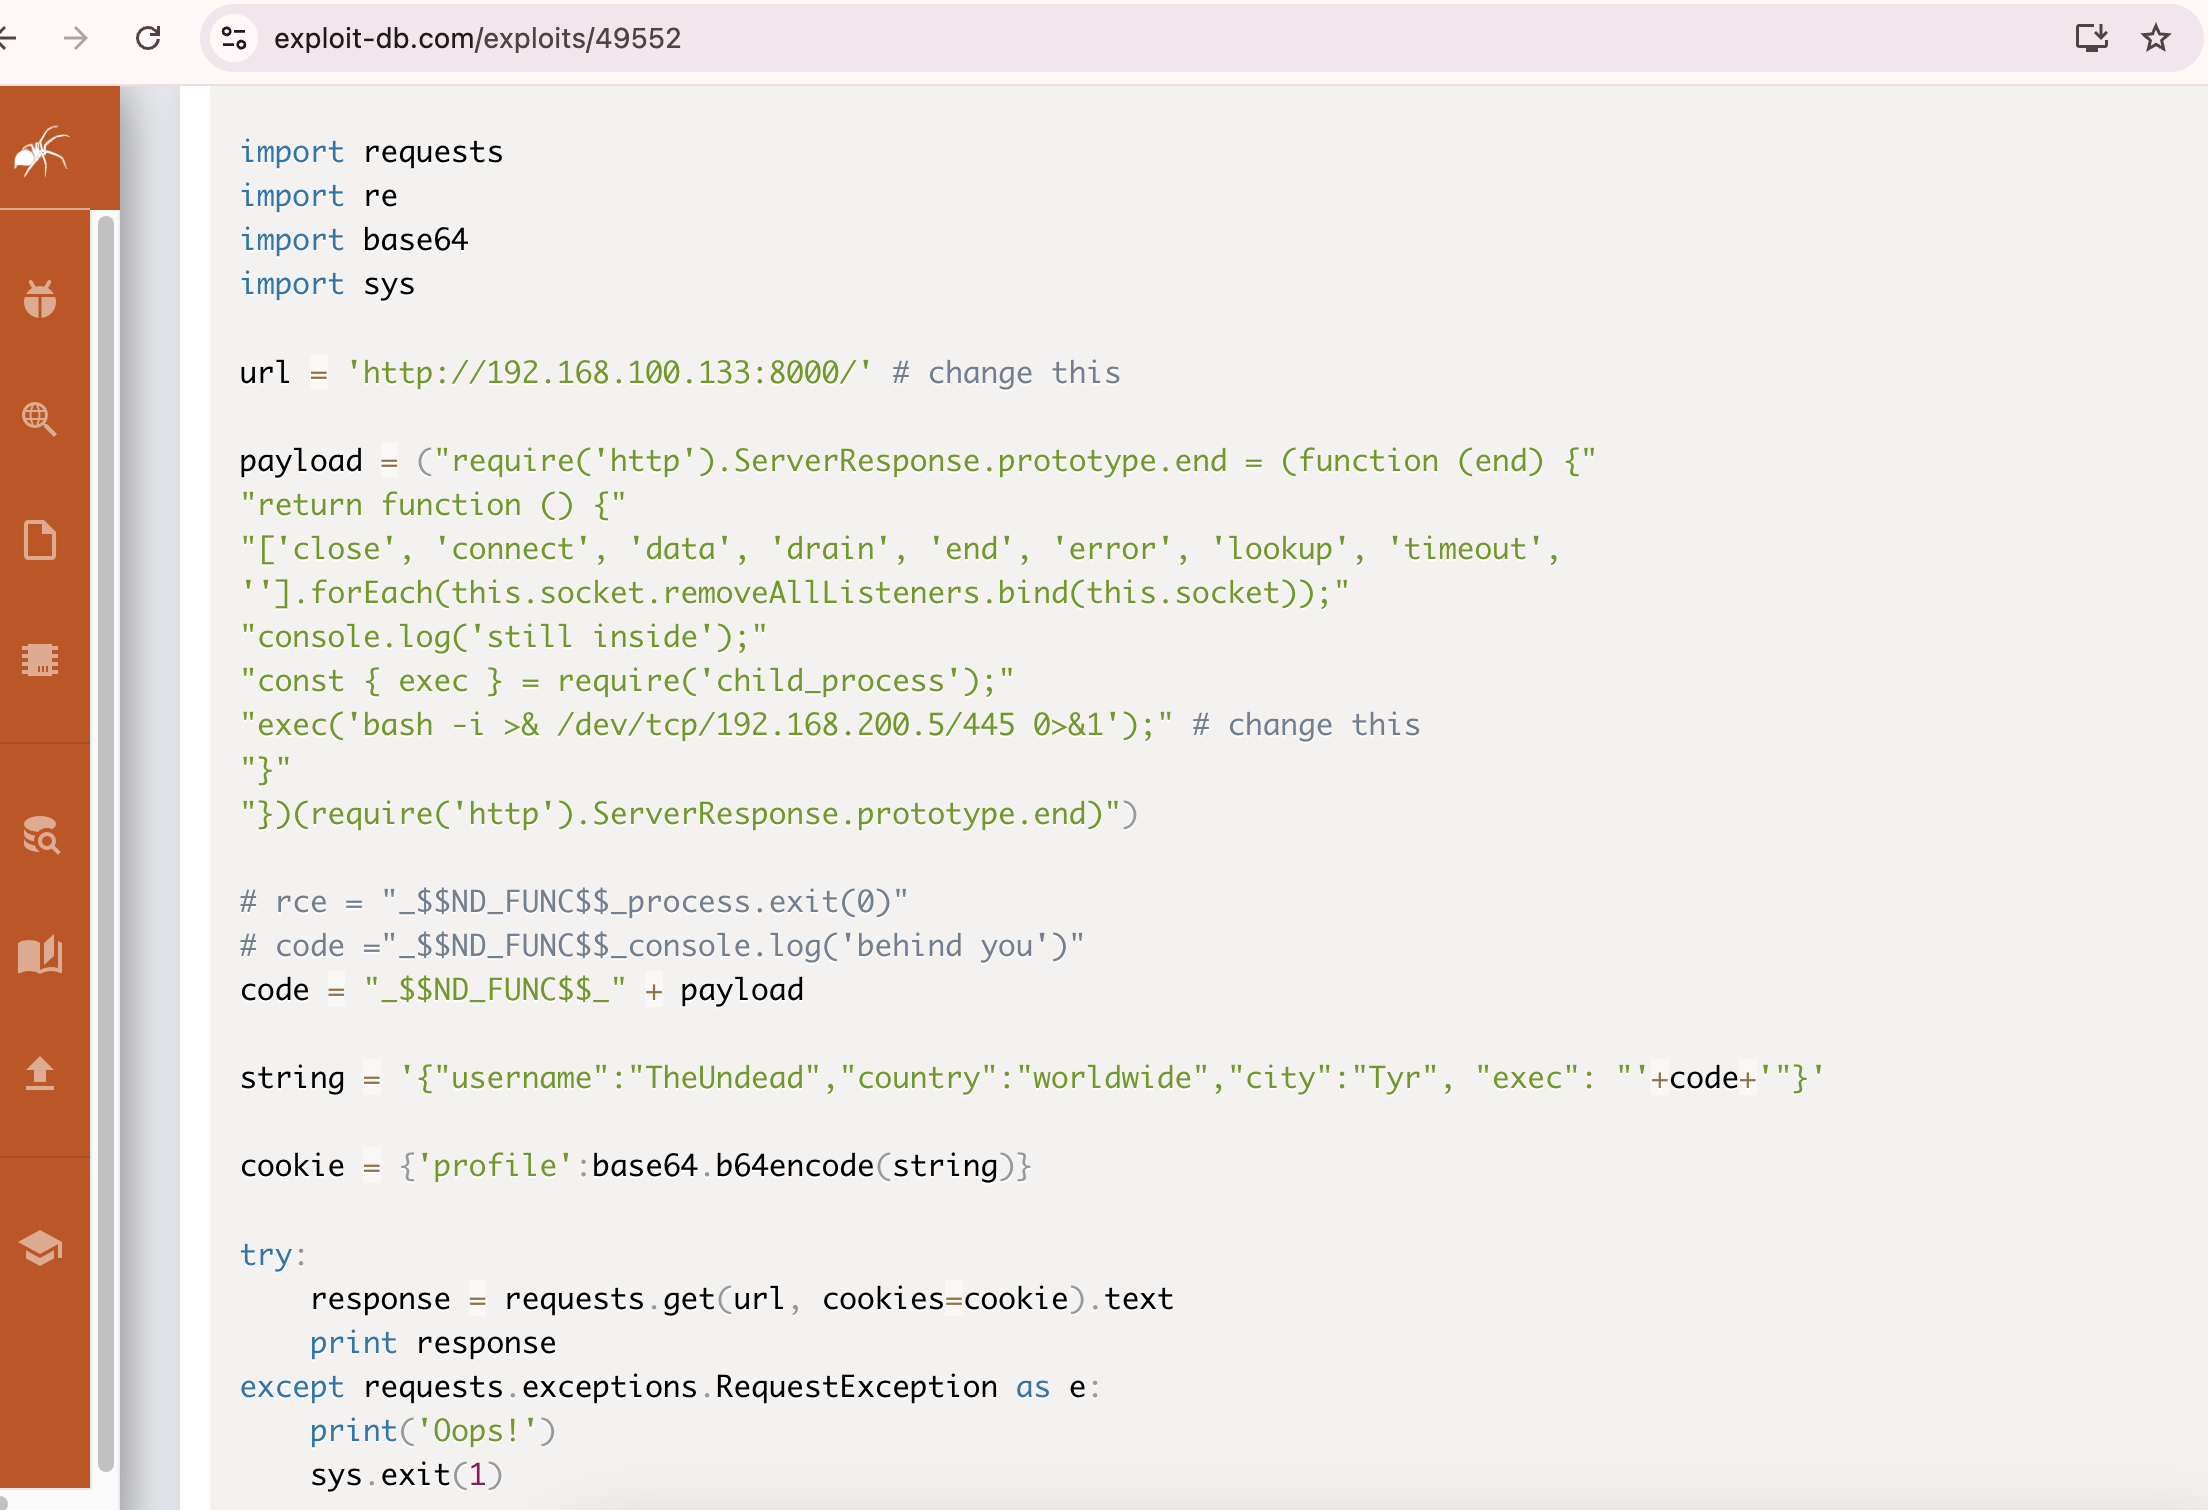Open the Exploits bug icon in sidebar

tap(40, 299)
